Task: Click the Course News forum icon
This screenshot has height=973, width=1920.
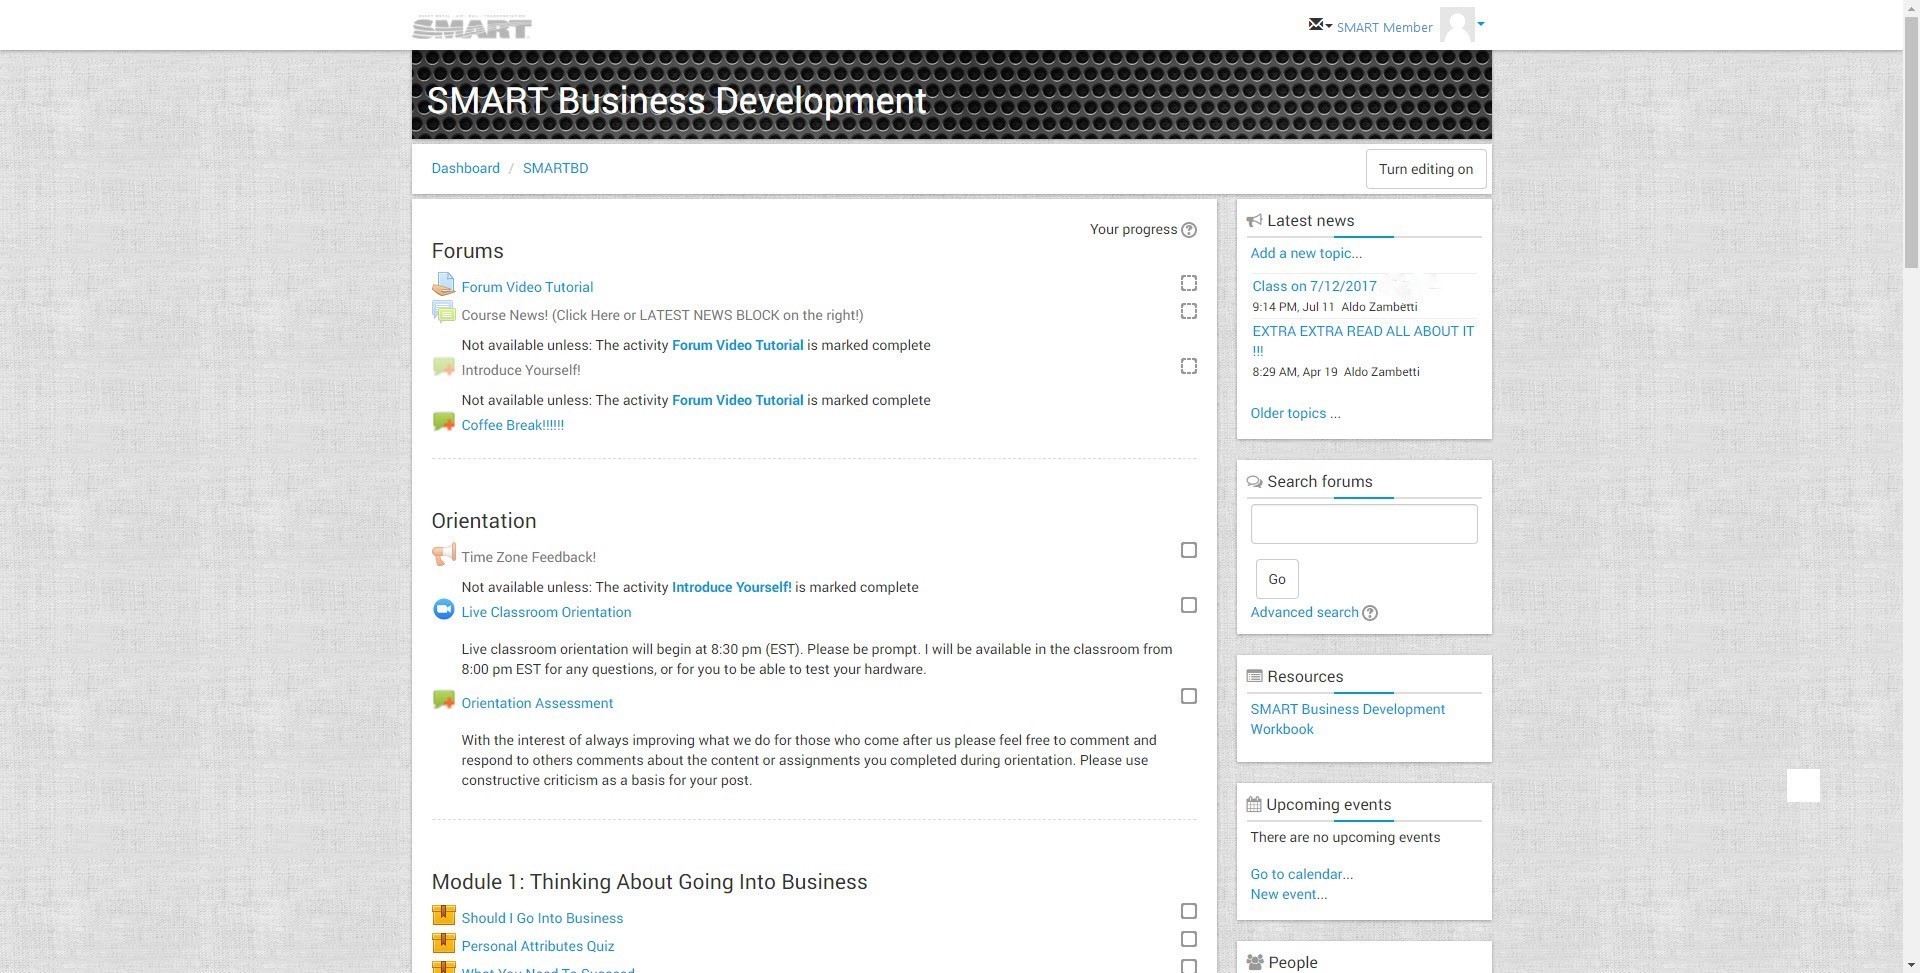Action: pos(443,313)
